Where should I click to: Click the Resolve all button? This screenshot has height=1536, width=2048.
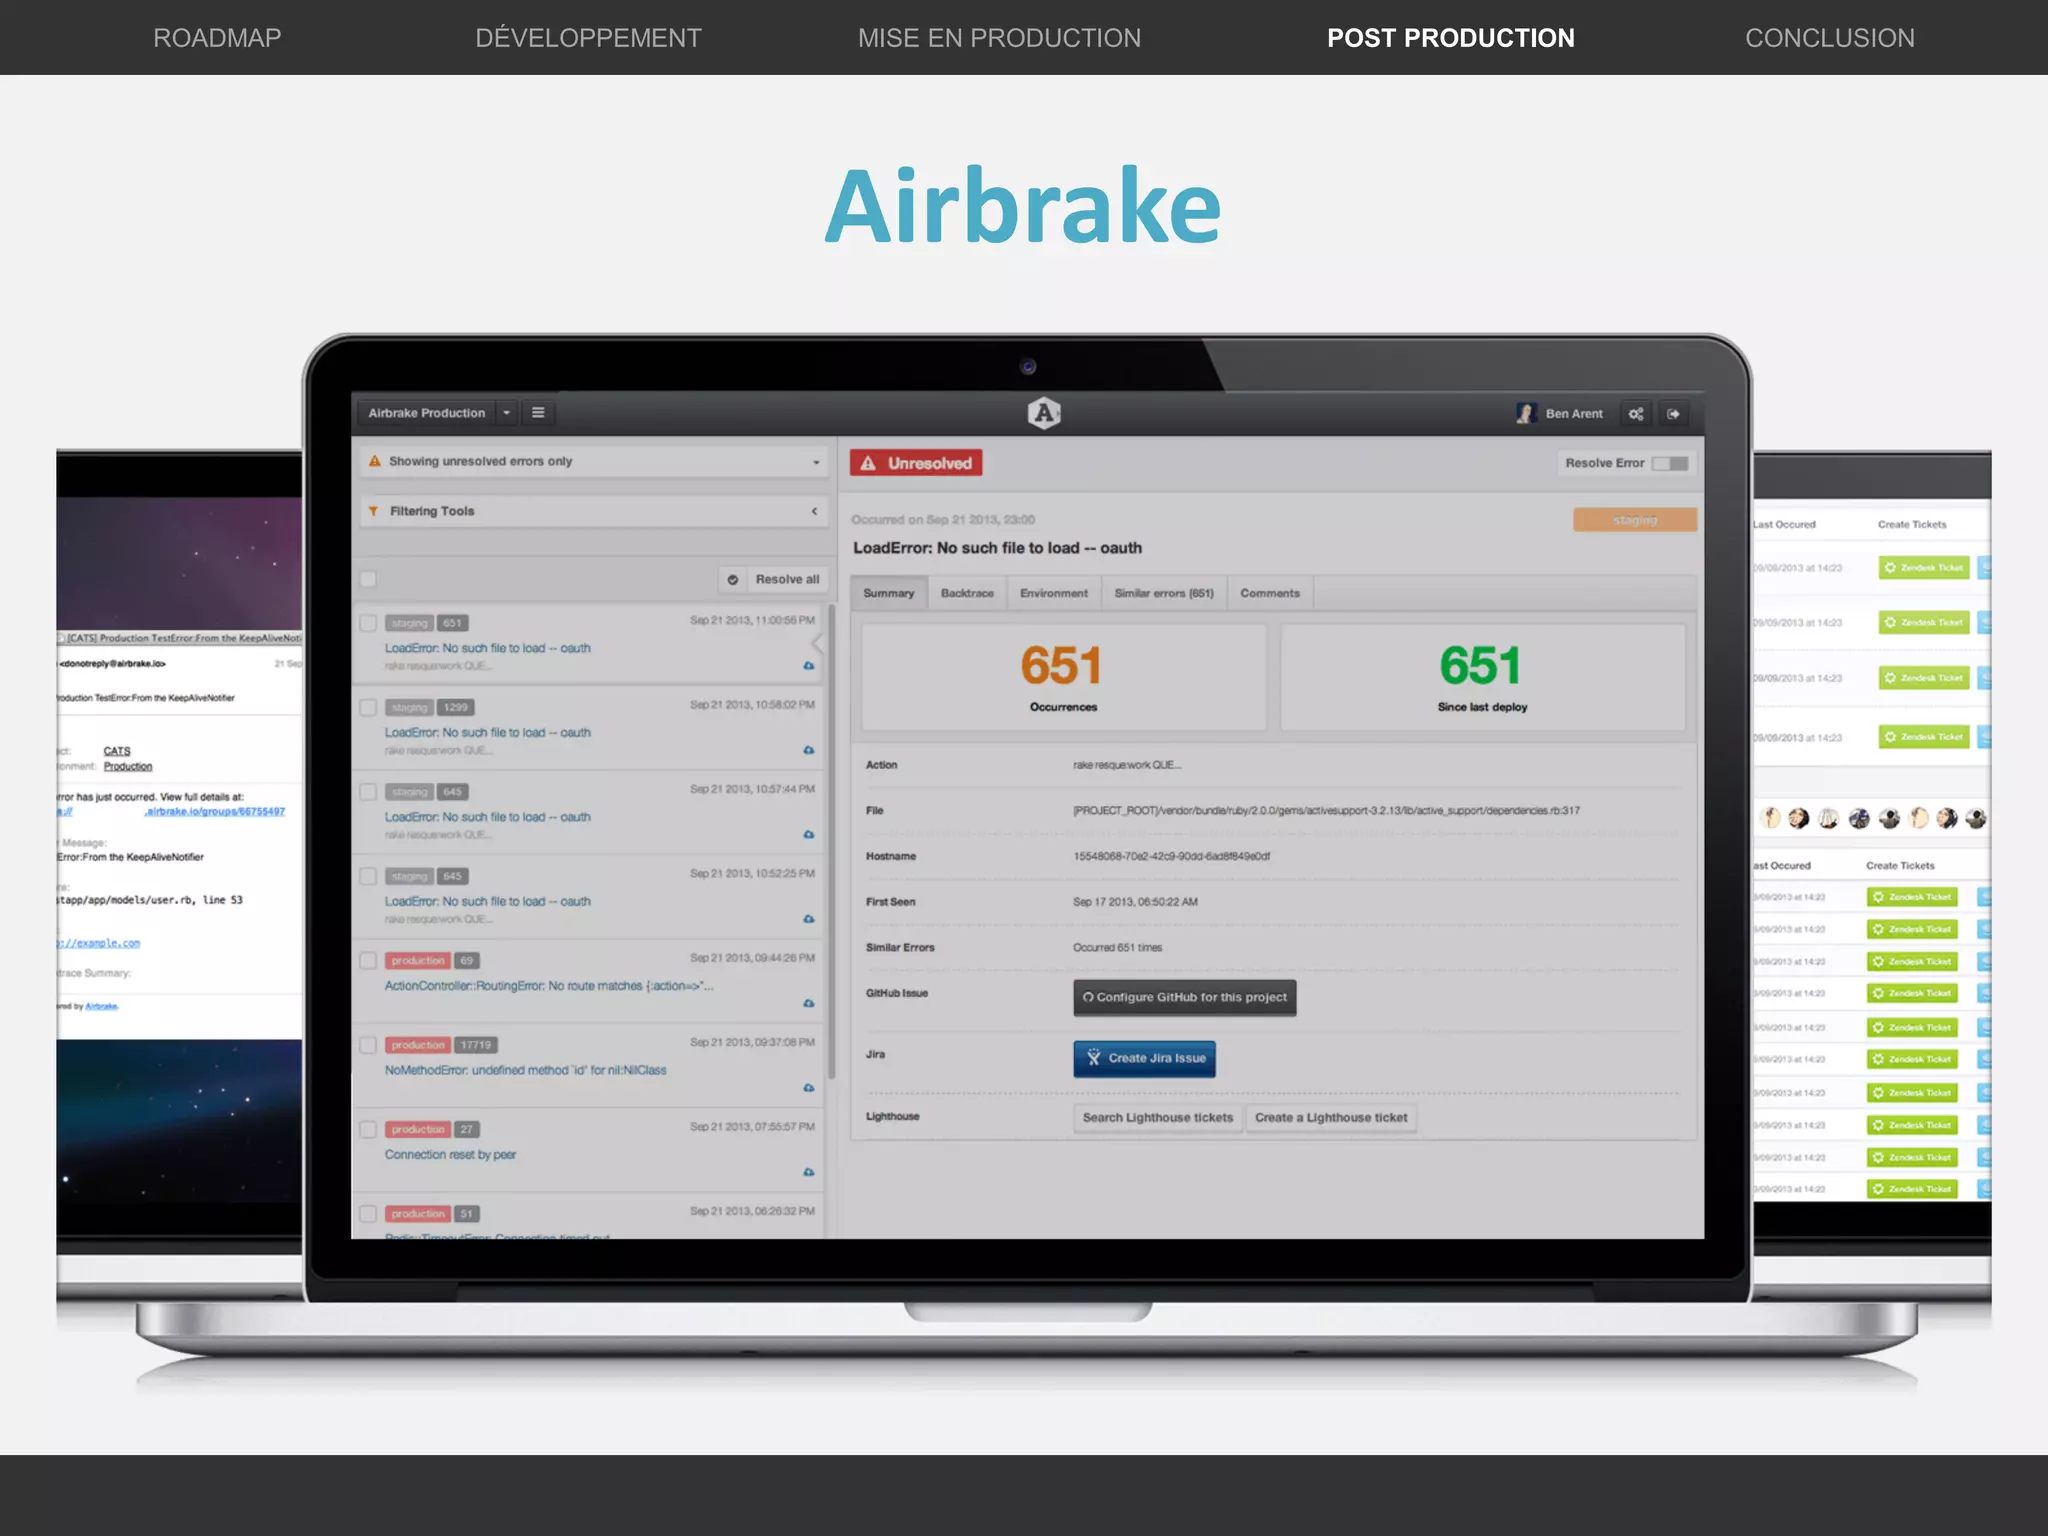774,579
